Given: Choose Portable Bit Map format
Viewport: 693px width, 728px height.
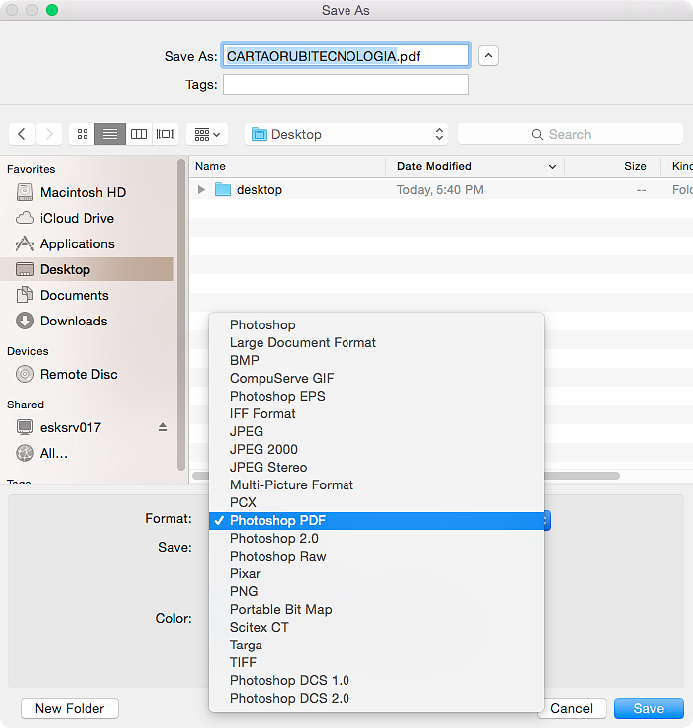Looking at the screenshot, I should click(376, 610).
